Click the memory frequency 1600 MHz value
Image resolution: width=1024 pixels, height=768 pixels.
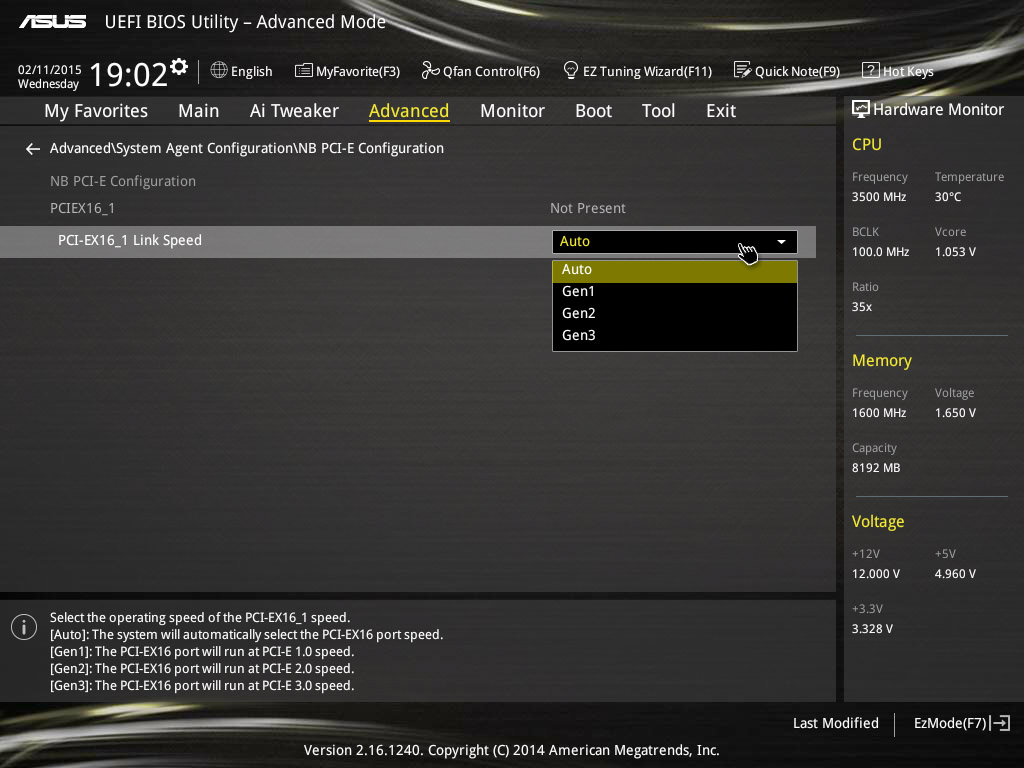click(878, 413)
